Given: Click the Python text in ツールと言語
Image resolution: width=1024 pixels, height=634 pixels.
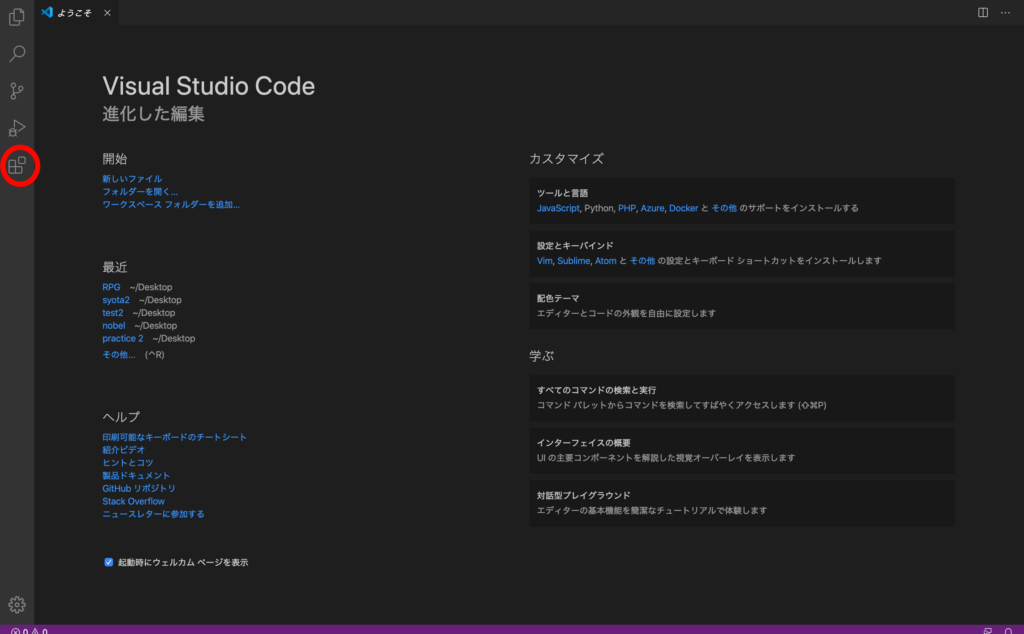Looking at the screenshot, I should pos(599,208).
